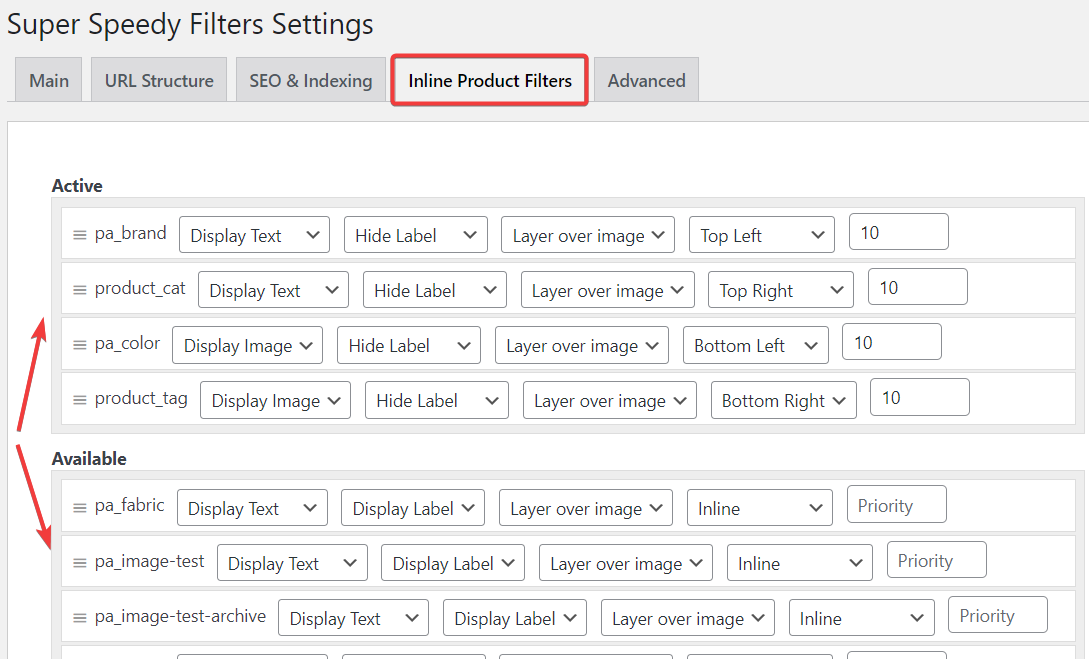Image resolution: width=1089 pixels, height=659 pixels.
Task: Open pa_fabric Display Text dropdown
Action: (252, 508)
